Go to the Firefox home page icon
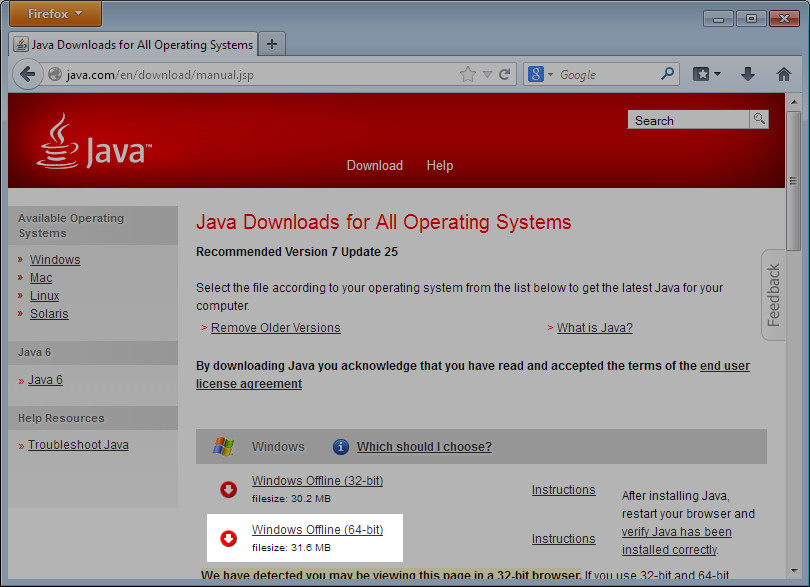This screenshot has width=810, height=587. pos(784,74)
